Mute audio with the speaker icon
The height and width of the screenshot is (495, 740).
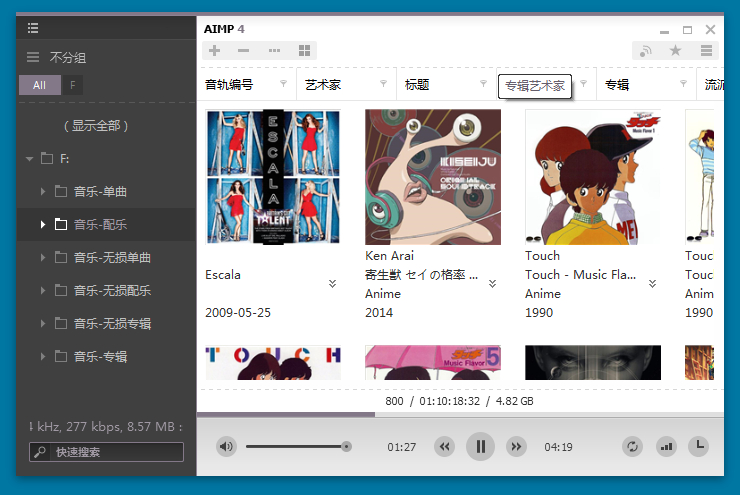coord(226,446)
